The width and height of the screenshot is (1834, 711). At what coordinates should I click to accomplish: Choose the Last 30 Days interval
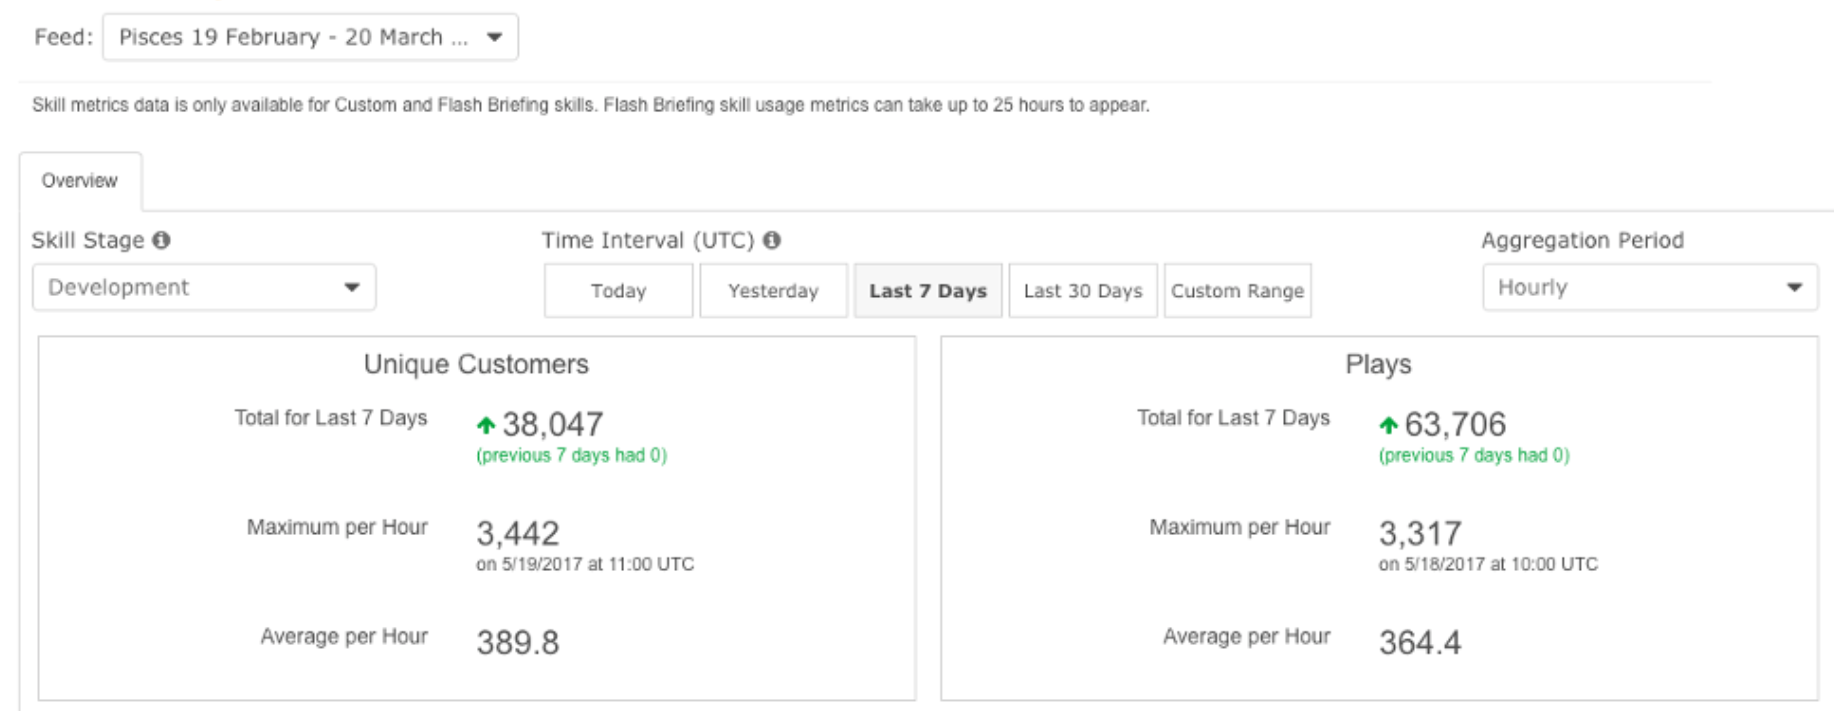(1082, 291)
